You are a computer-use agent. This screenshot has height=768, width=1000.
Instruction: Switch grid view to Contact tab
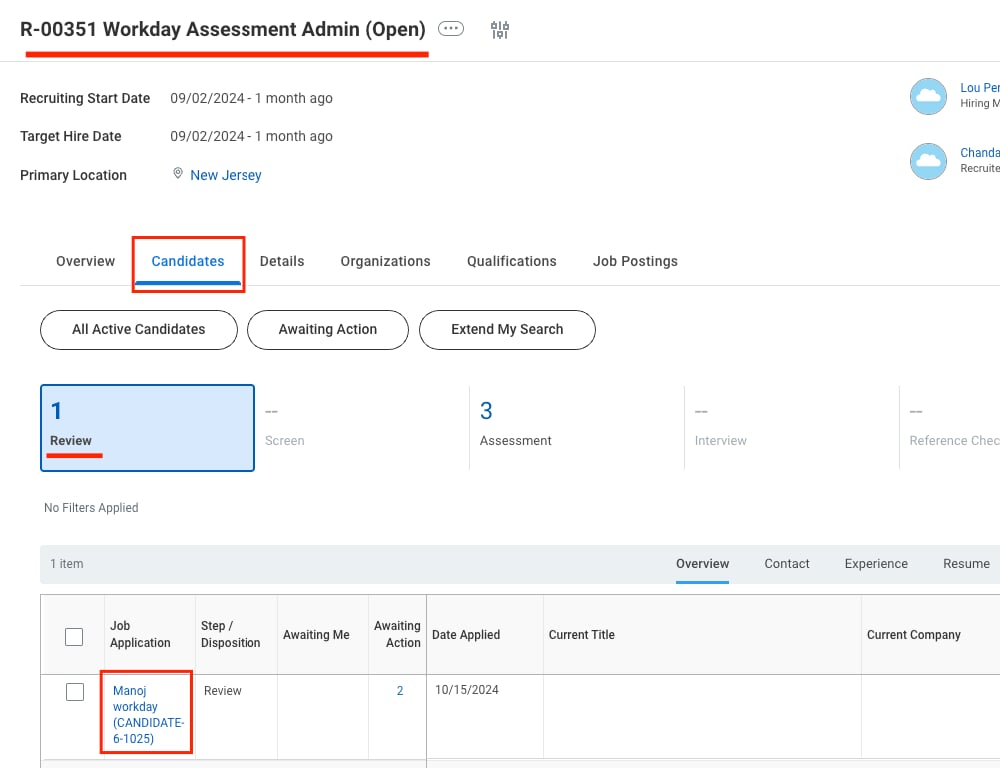(x=787, y=564)
